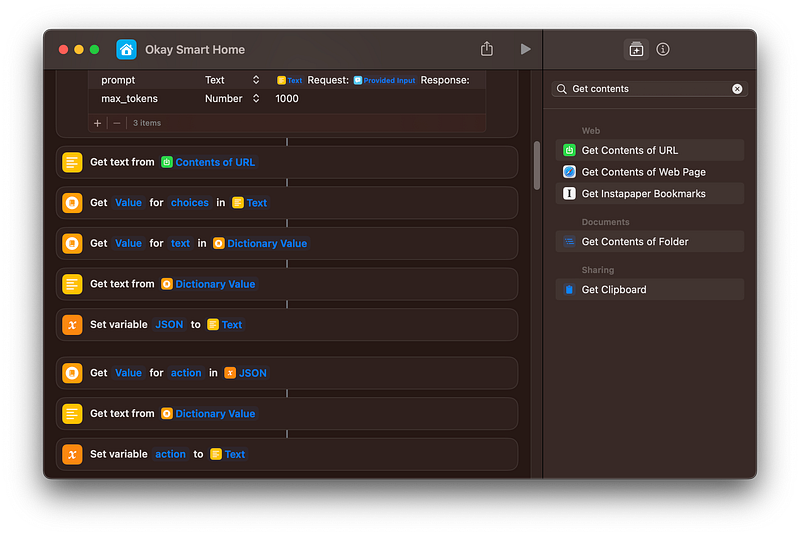Click the Safari icon for Web Page action
Viewport: 800px width, 536px height.
point(569,172)
